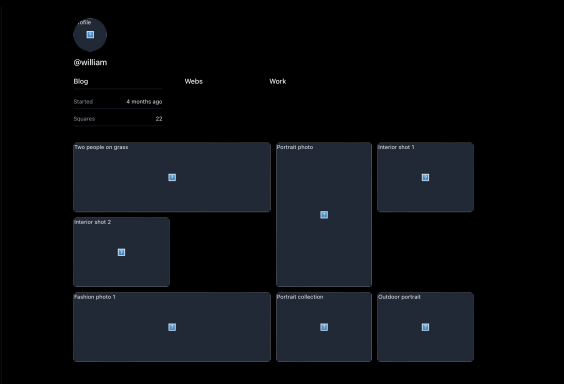Screen dimensions: 564x384
Task: Select the Started 4 months ago row
Action: pos(118,102)
